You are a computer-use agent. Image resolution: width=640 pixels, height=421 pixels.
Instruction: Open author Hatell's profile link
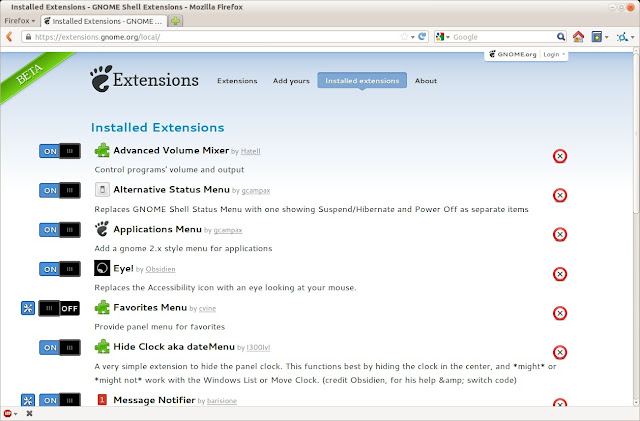click(x=250, y=151)
